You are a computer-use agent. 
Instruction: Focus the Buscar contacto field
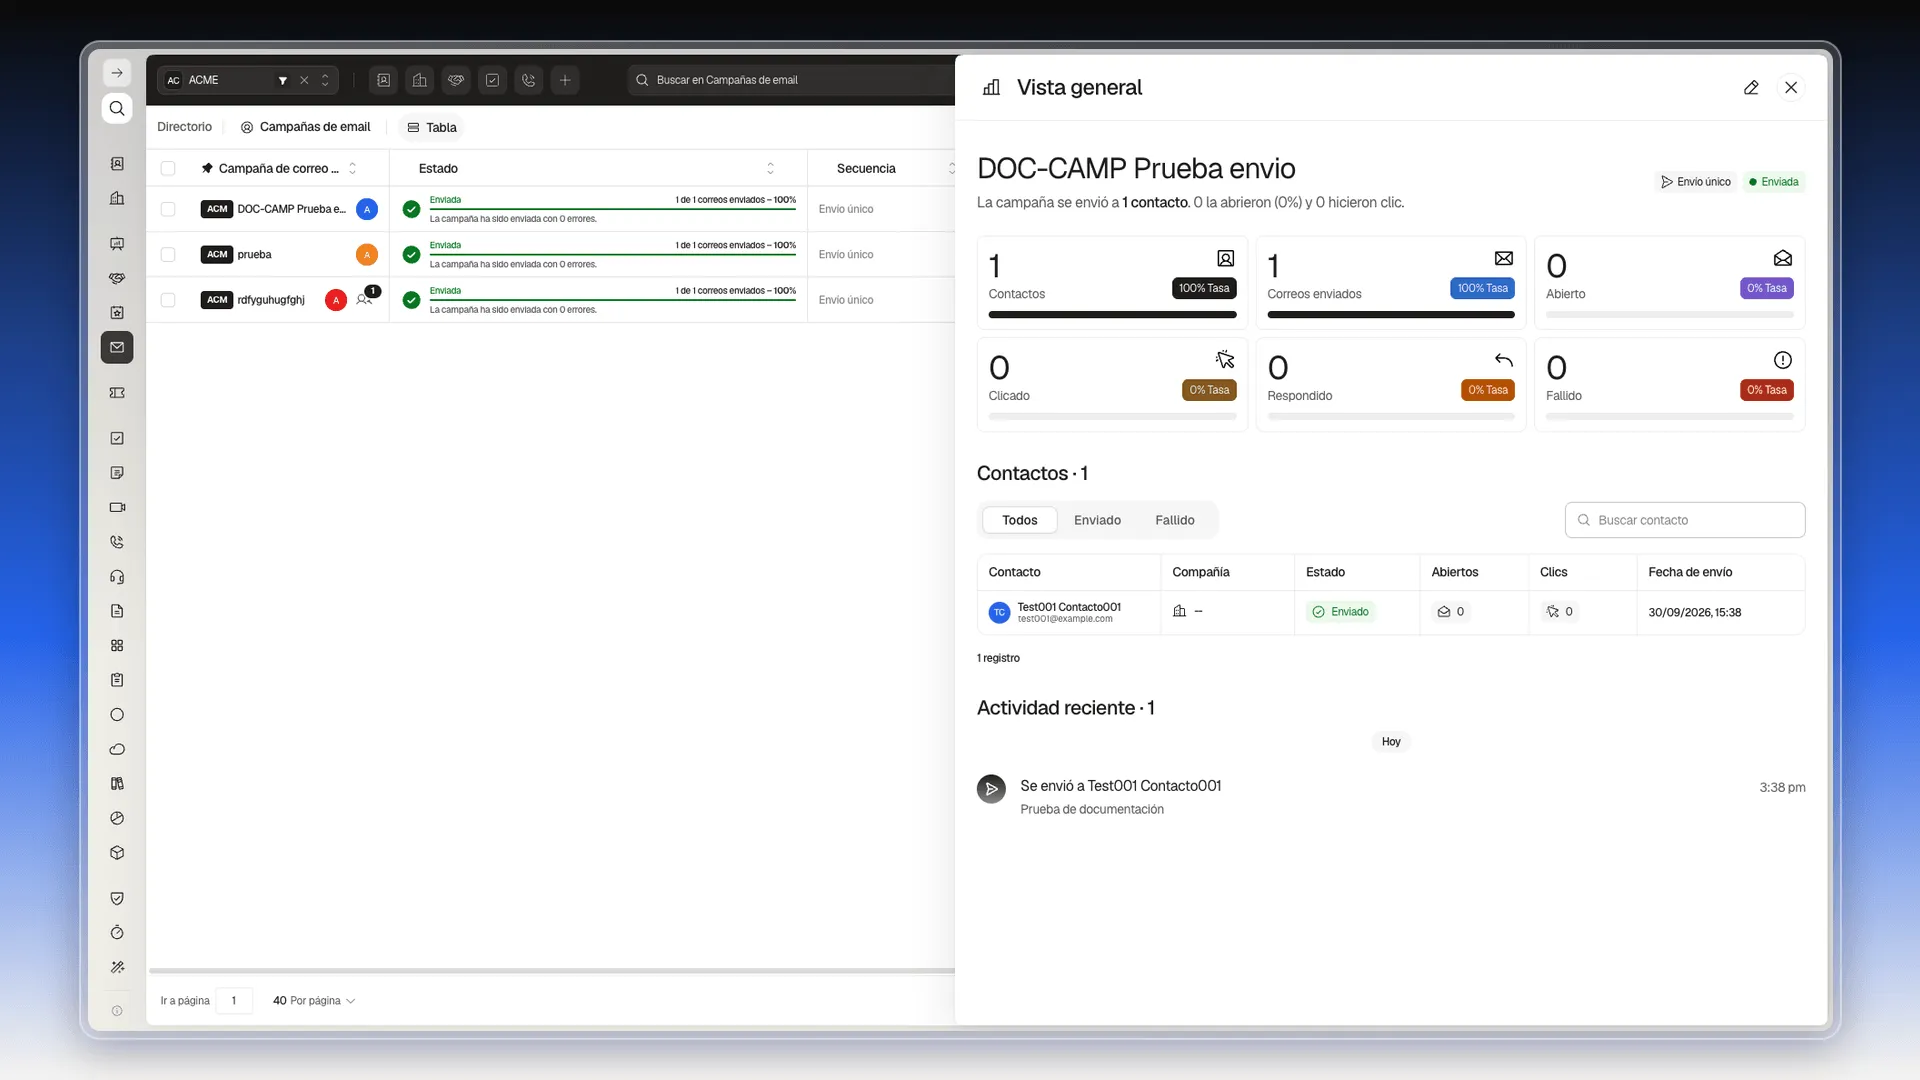pos(1684,520)
